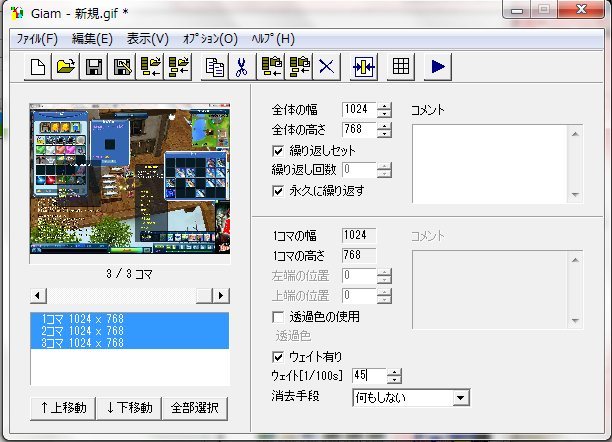Click first insert-from-file toolbar icon
This screenshot has width=612, height=442.
click(x=150, y=67)
